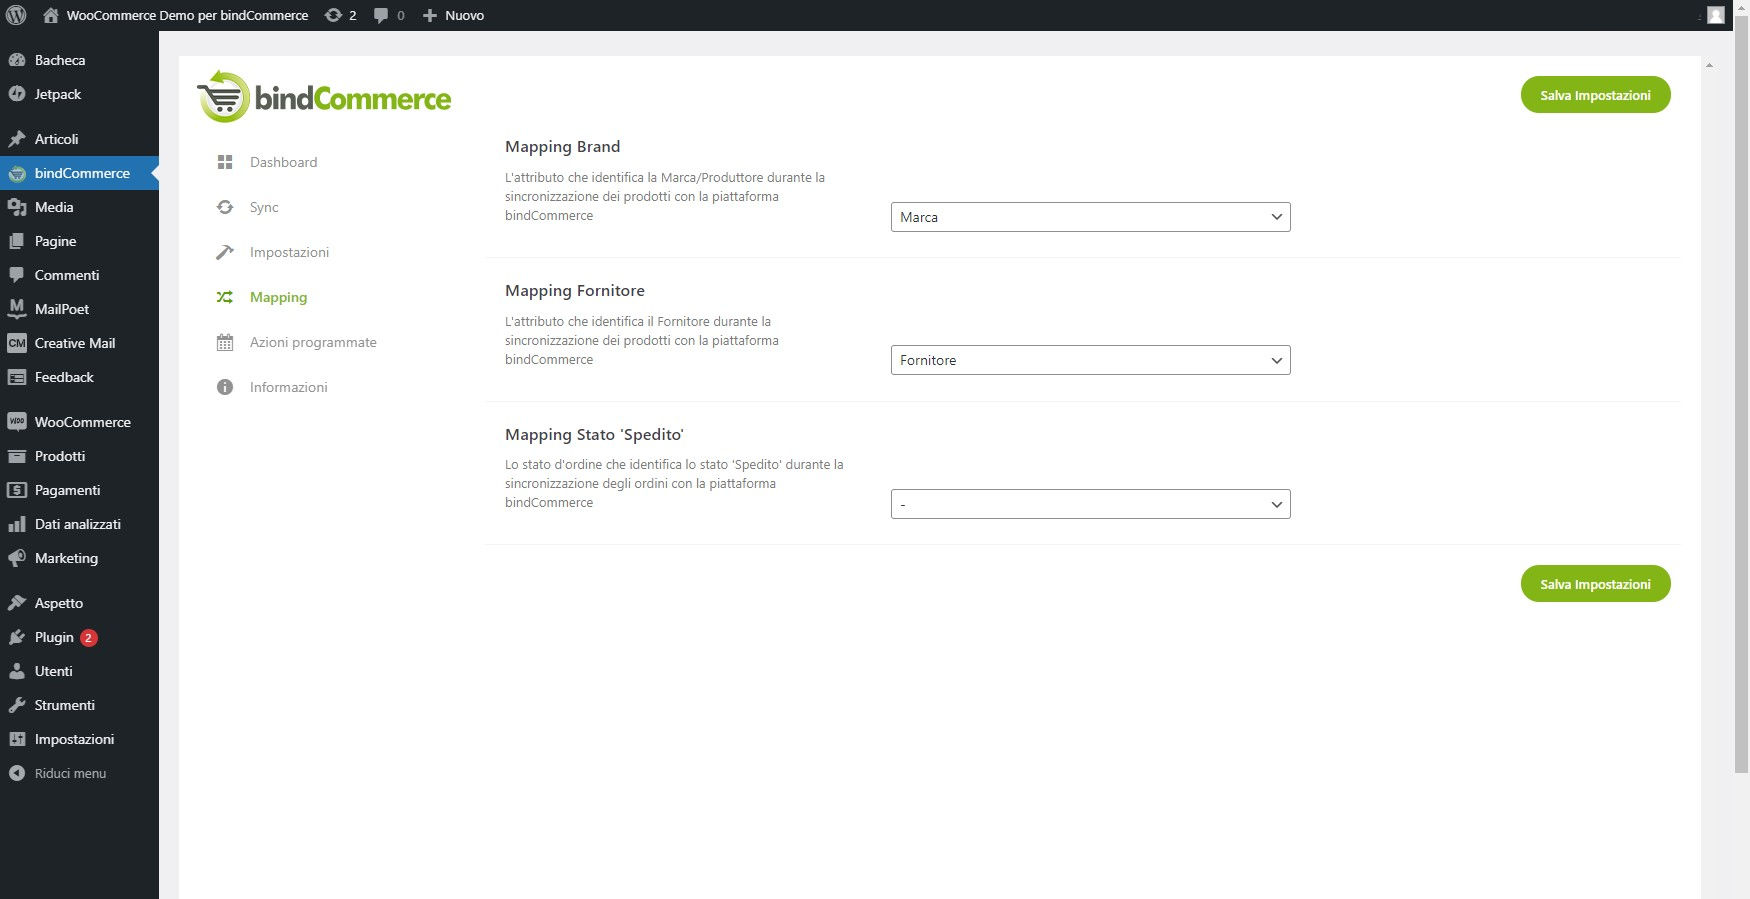Collapse sidebar with Riduci menu
The width and height of the screenshot is (1750, 899).
(70, 773)
